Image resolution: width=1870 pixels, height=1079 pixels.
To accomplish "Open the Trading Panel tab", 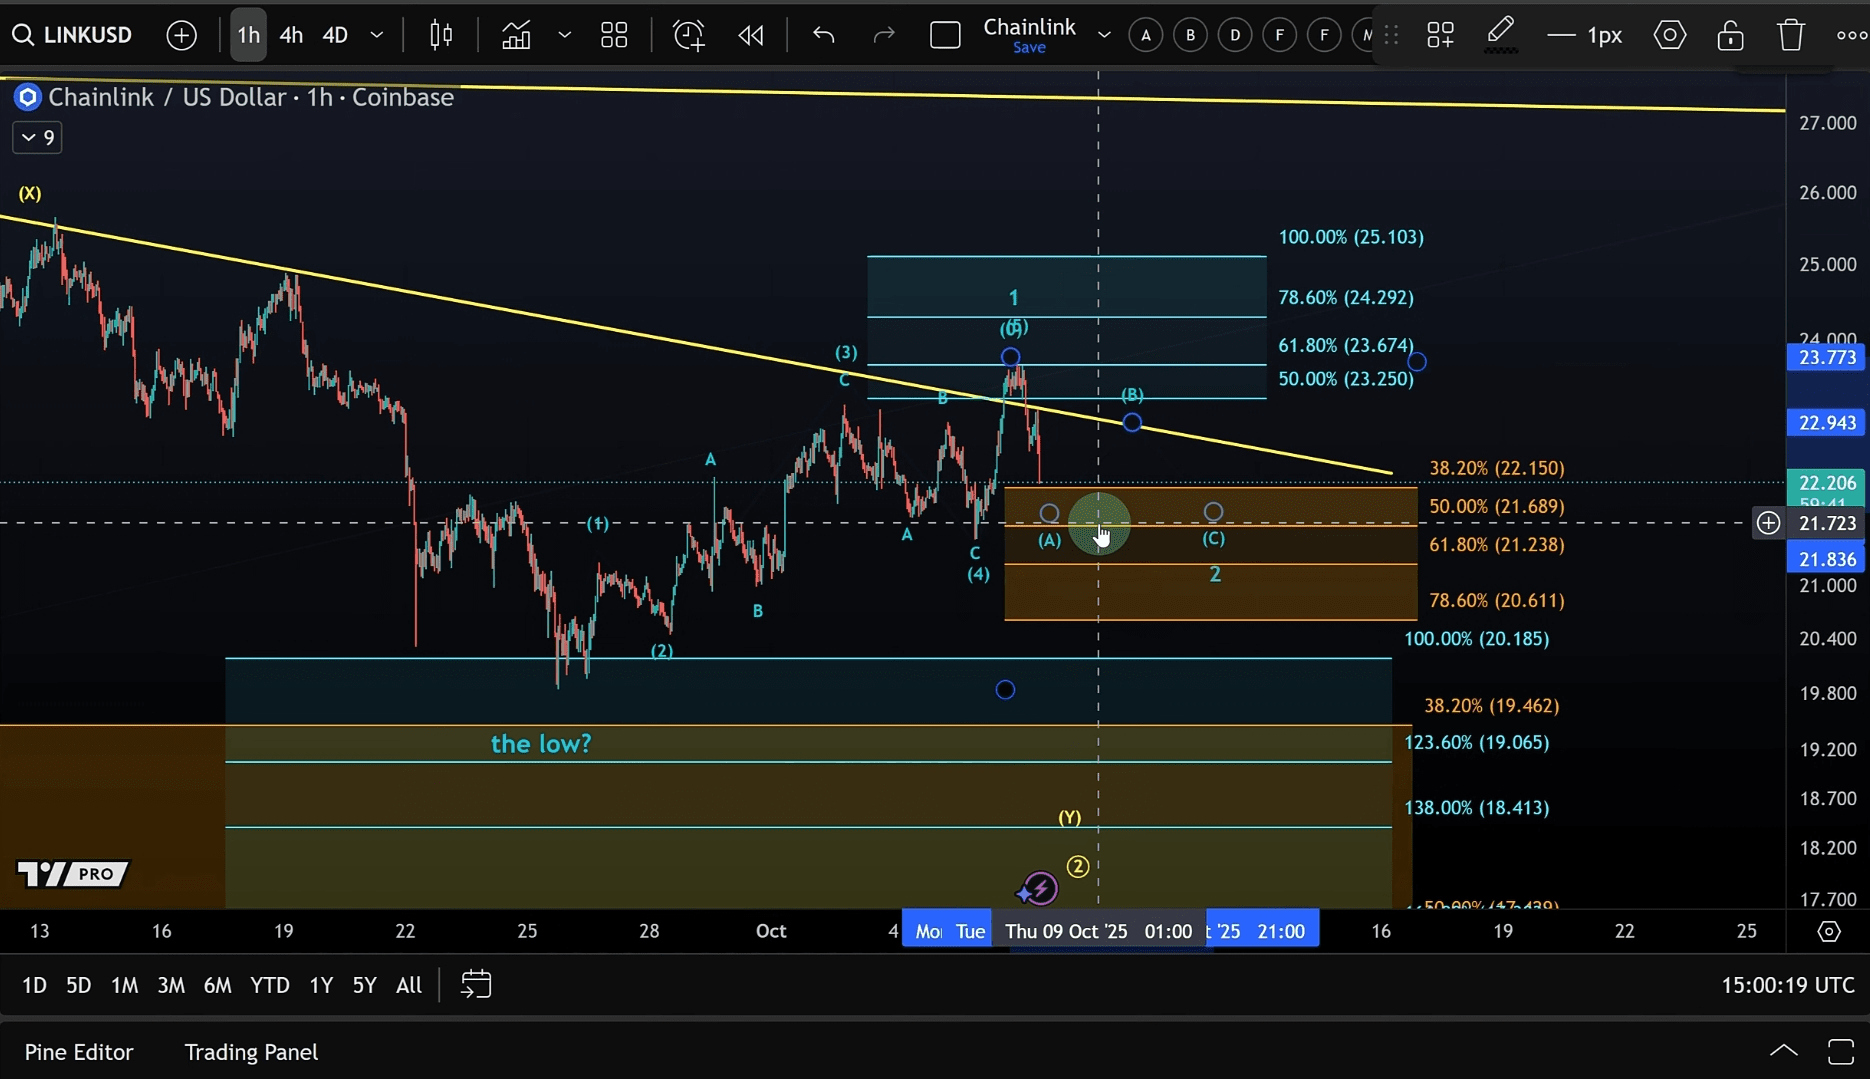I will (x=251, y=1053).
